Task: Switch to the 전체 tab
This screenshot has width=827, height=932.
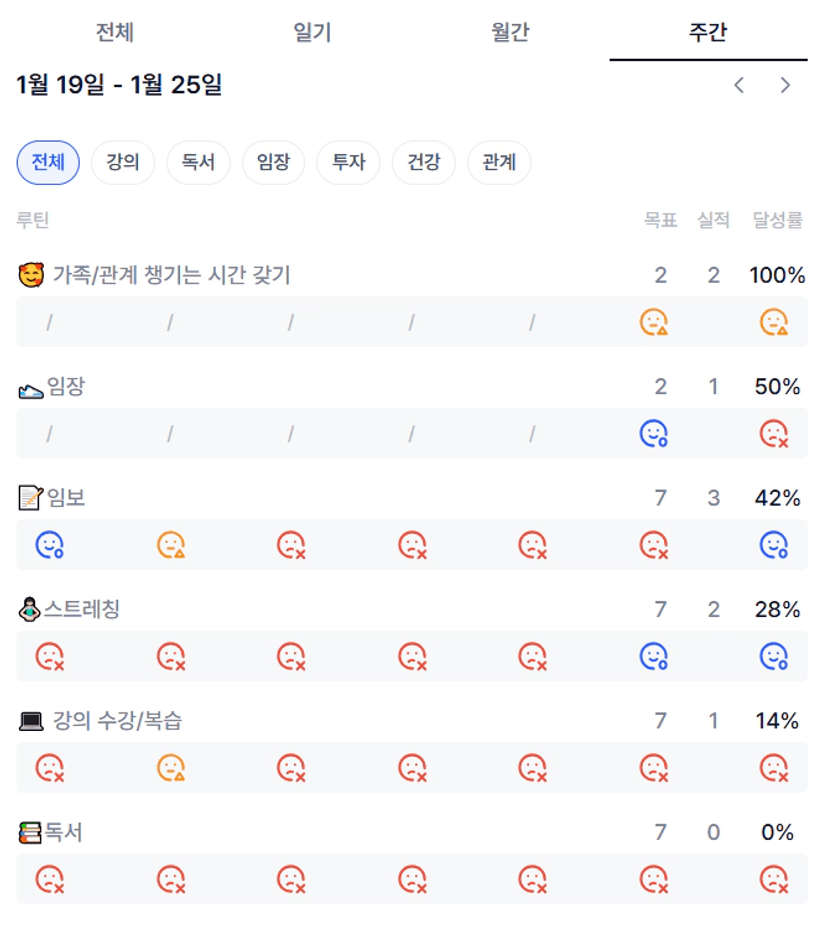Action: [x=114, y=32]
